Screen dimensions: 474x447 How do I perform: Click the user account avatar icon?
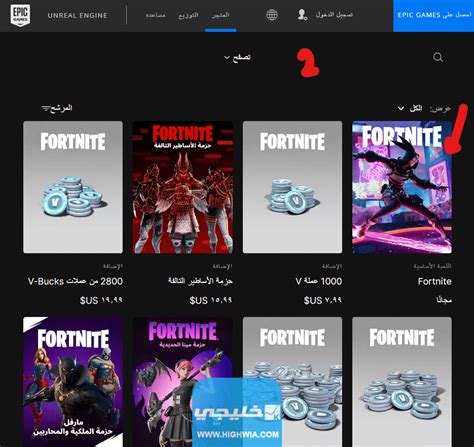click(x=302, y=15)
